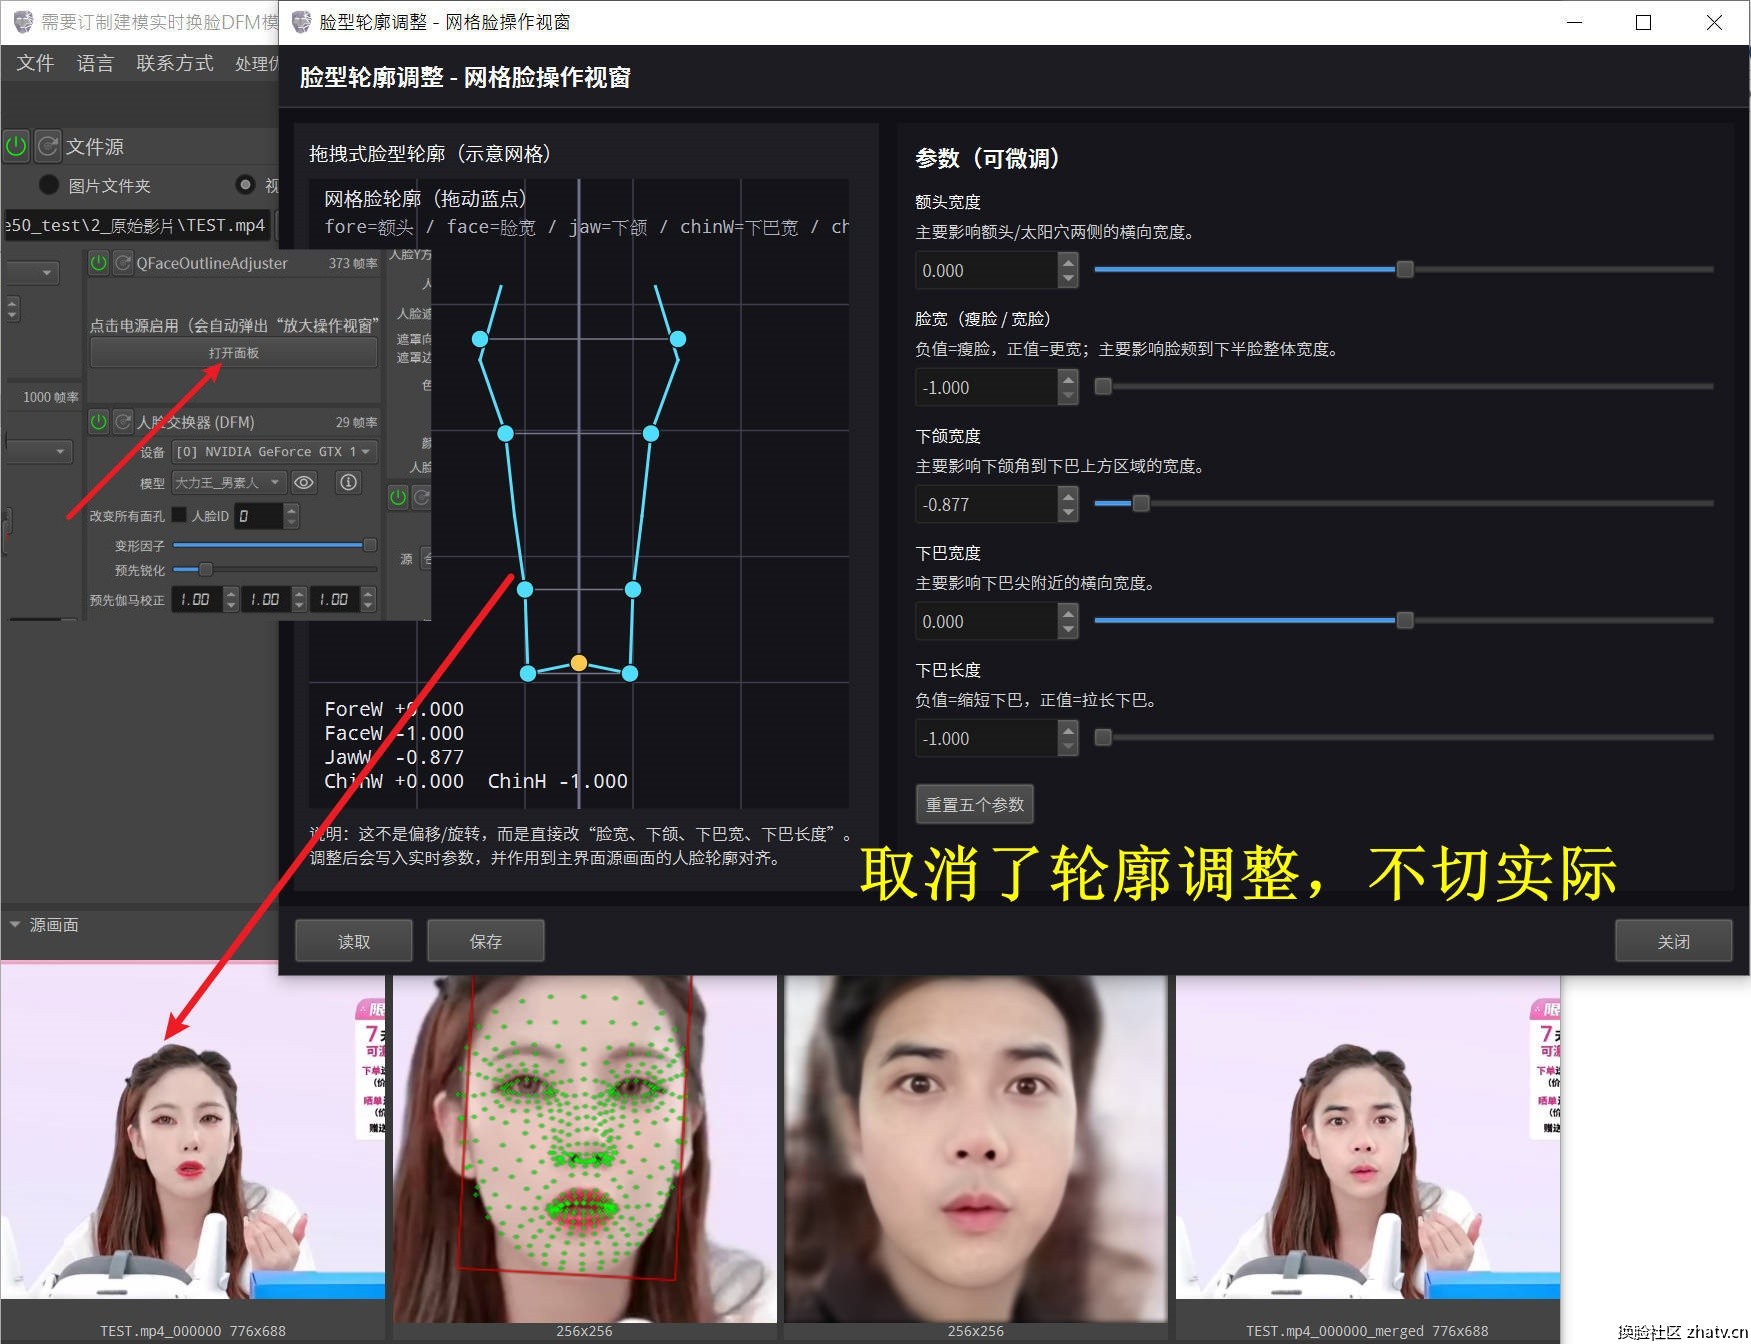The width and height of the screenshot is (1751, 1344).
Task: Open the 语言 menu
Action: [95, 63]
